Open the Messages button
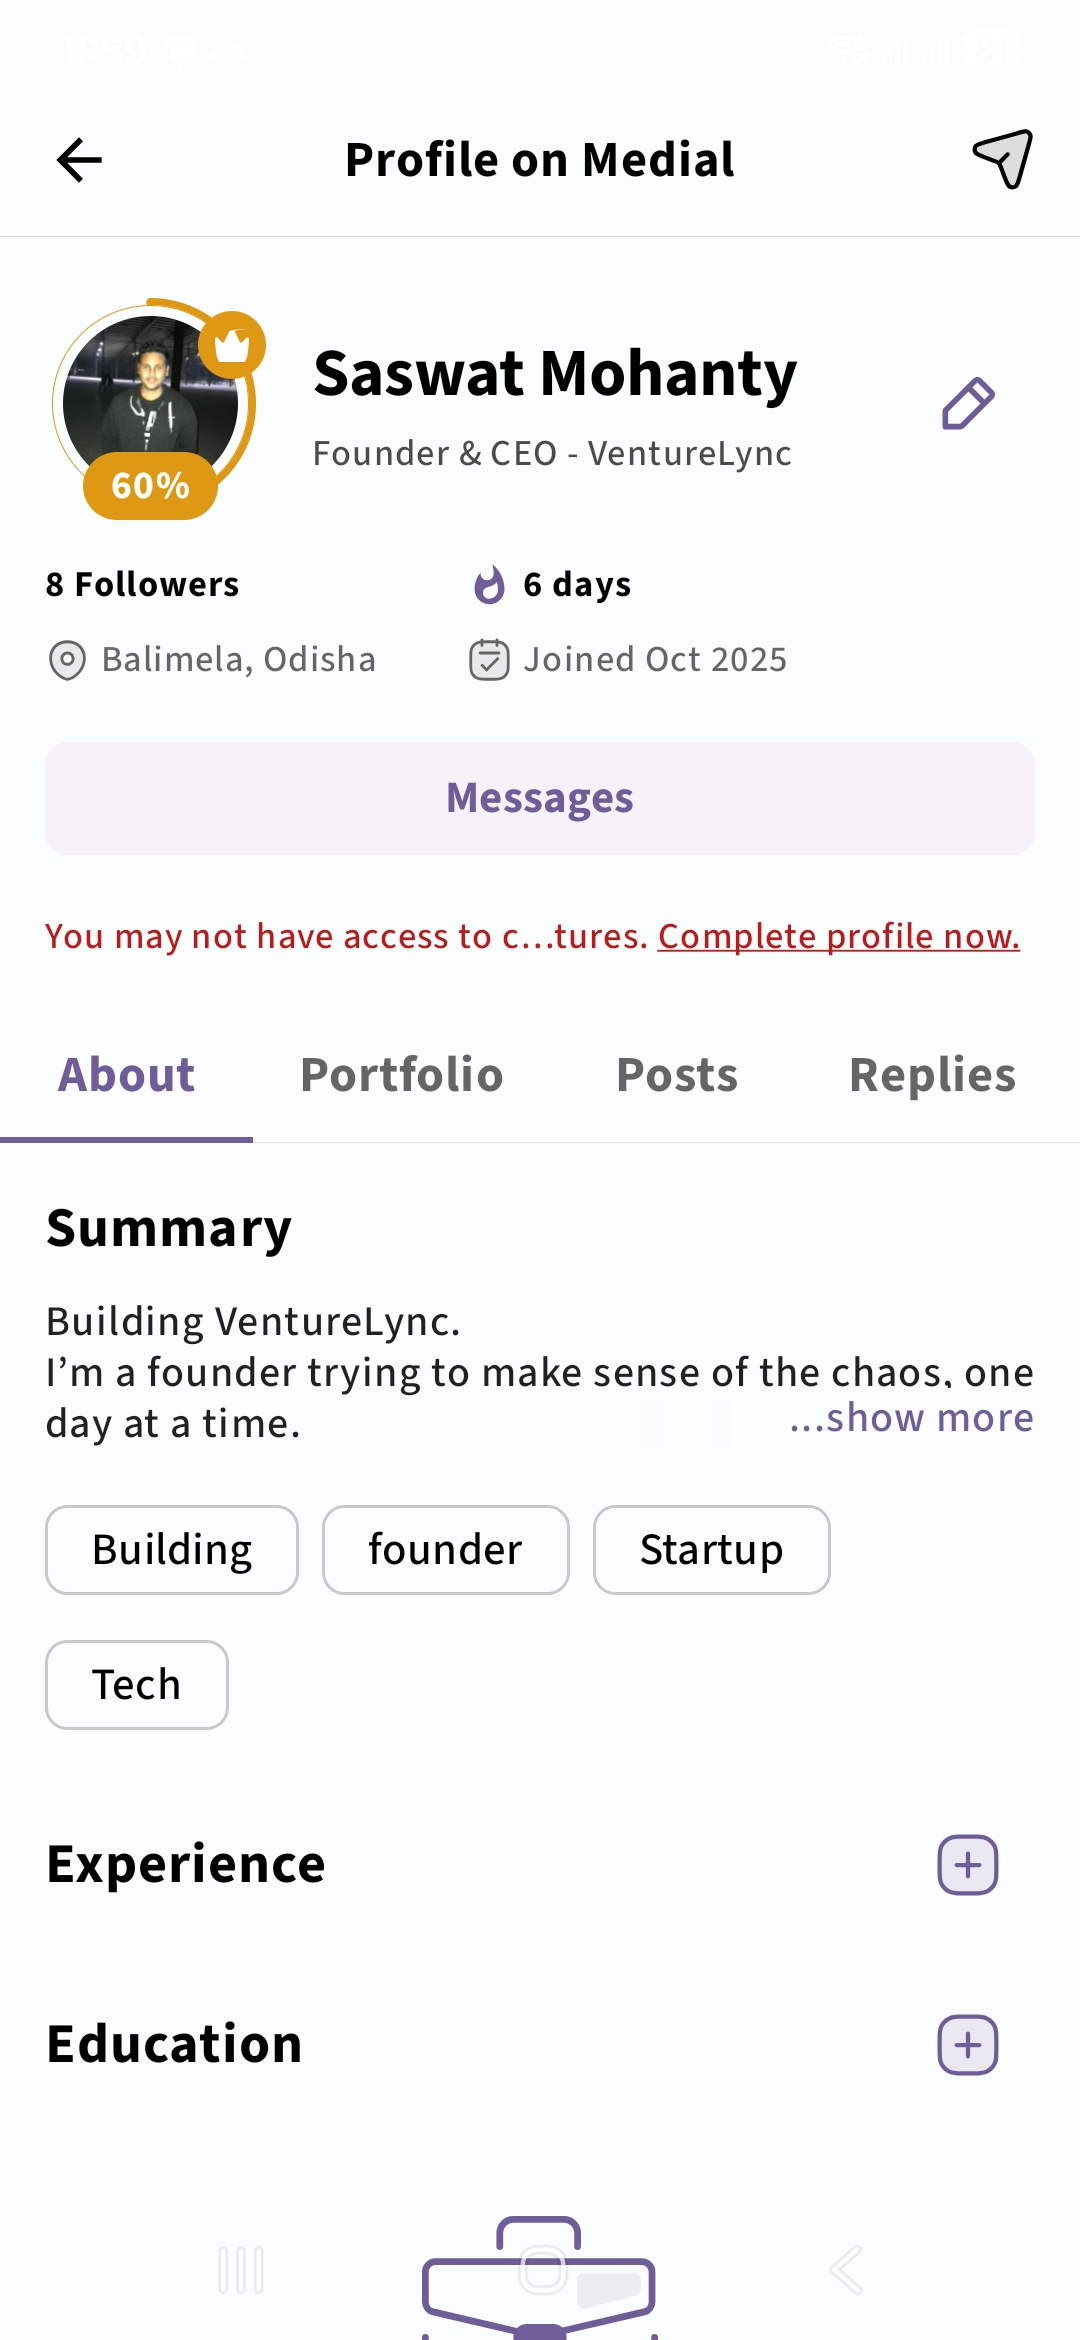The height and width of the screenshot is (2340, 1080). 540,798
